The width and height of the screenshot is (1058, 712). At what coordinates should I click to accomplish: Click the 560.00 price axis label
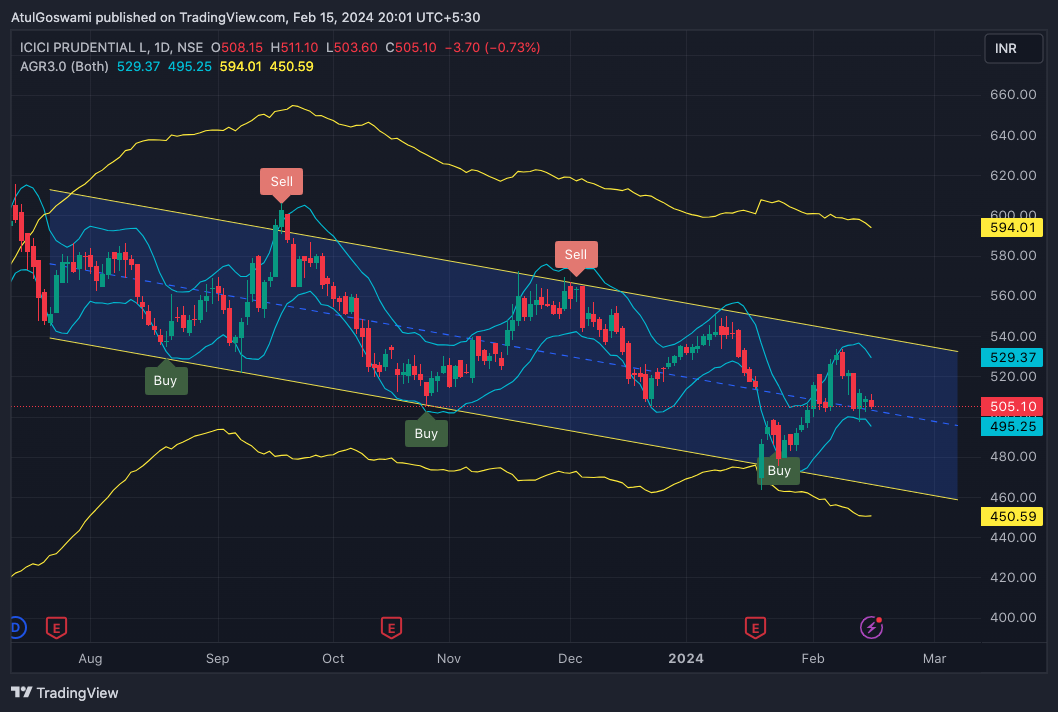(1013, 296)
